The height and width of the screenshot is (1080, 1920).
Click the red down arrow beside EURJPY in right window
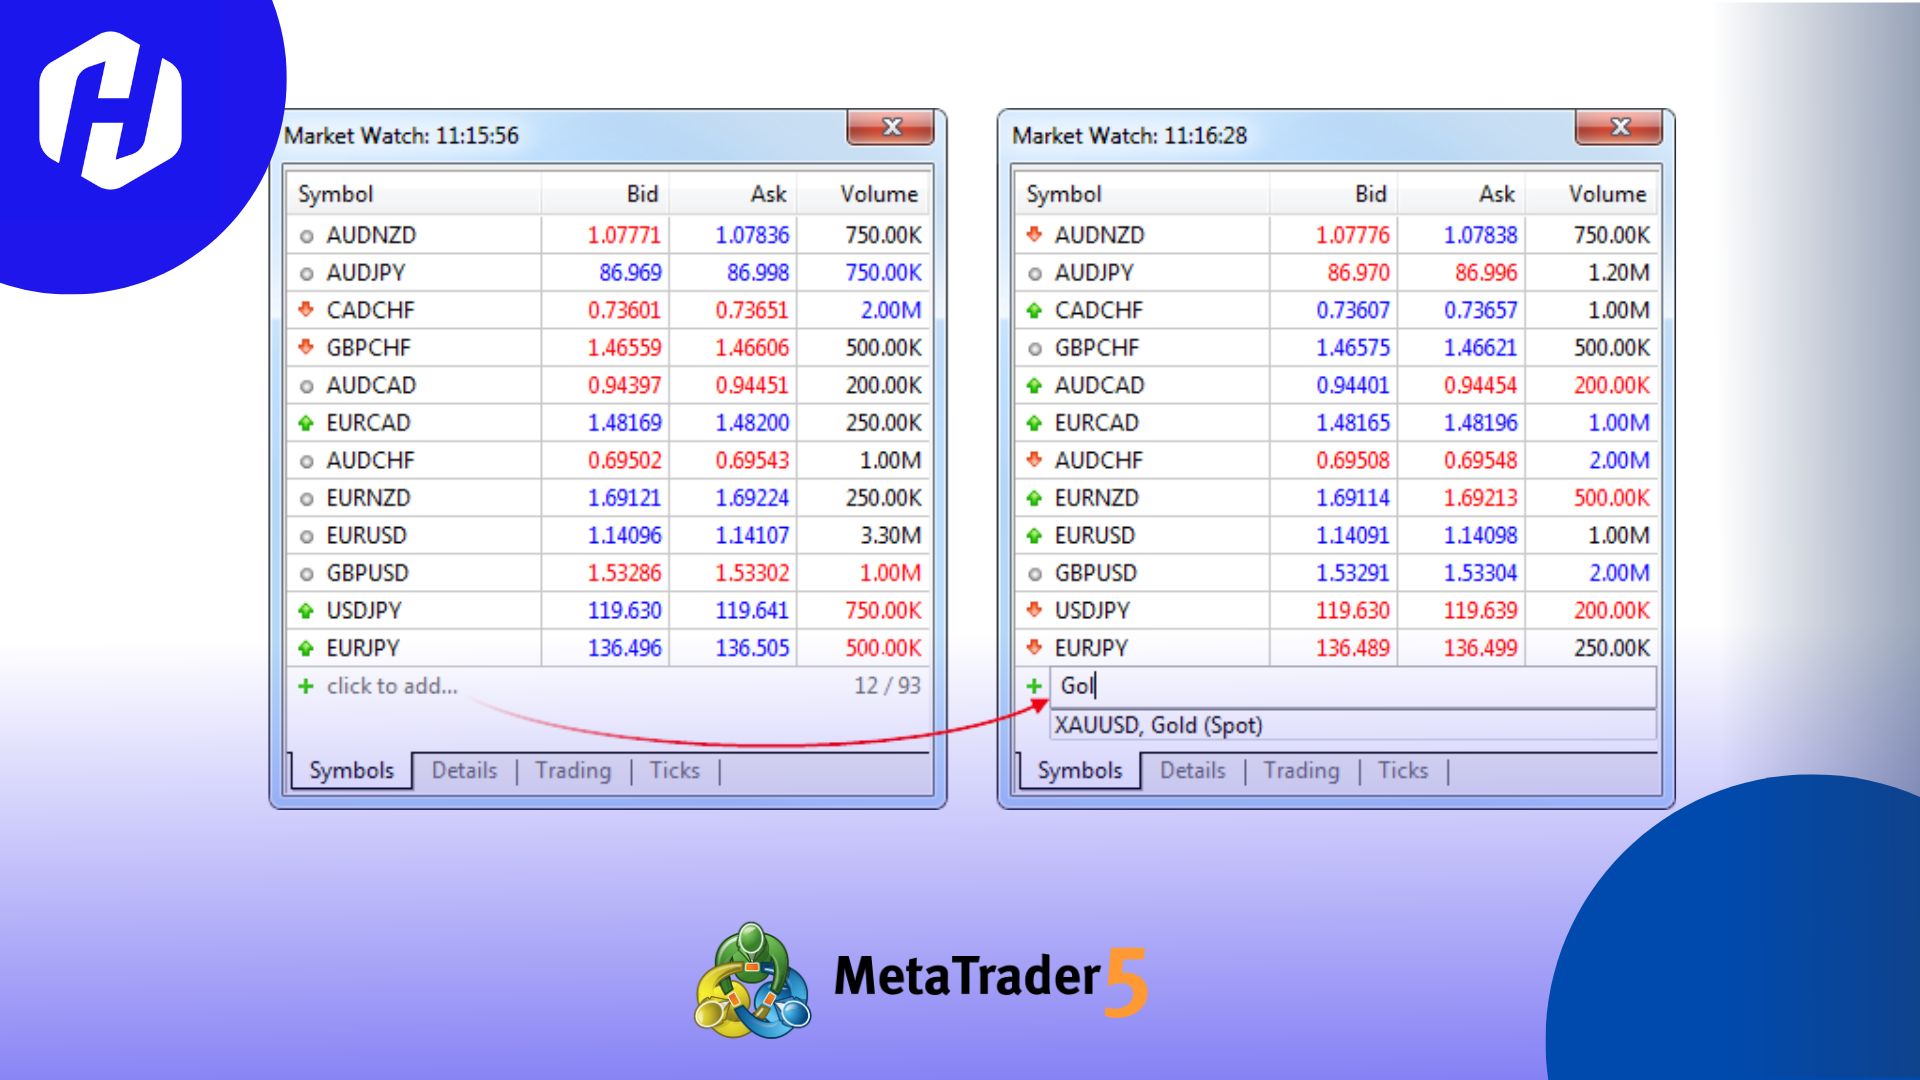point(1034,648)
